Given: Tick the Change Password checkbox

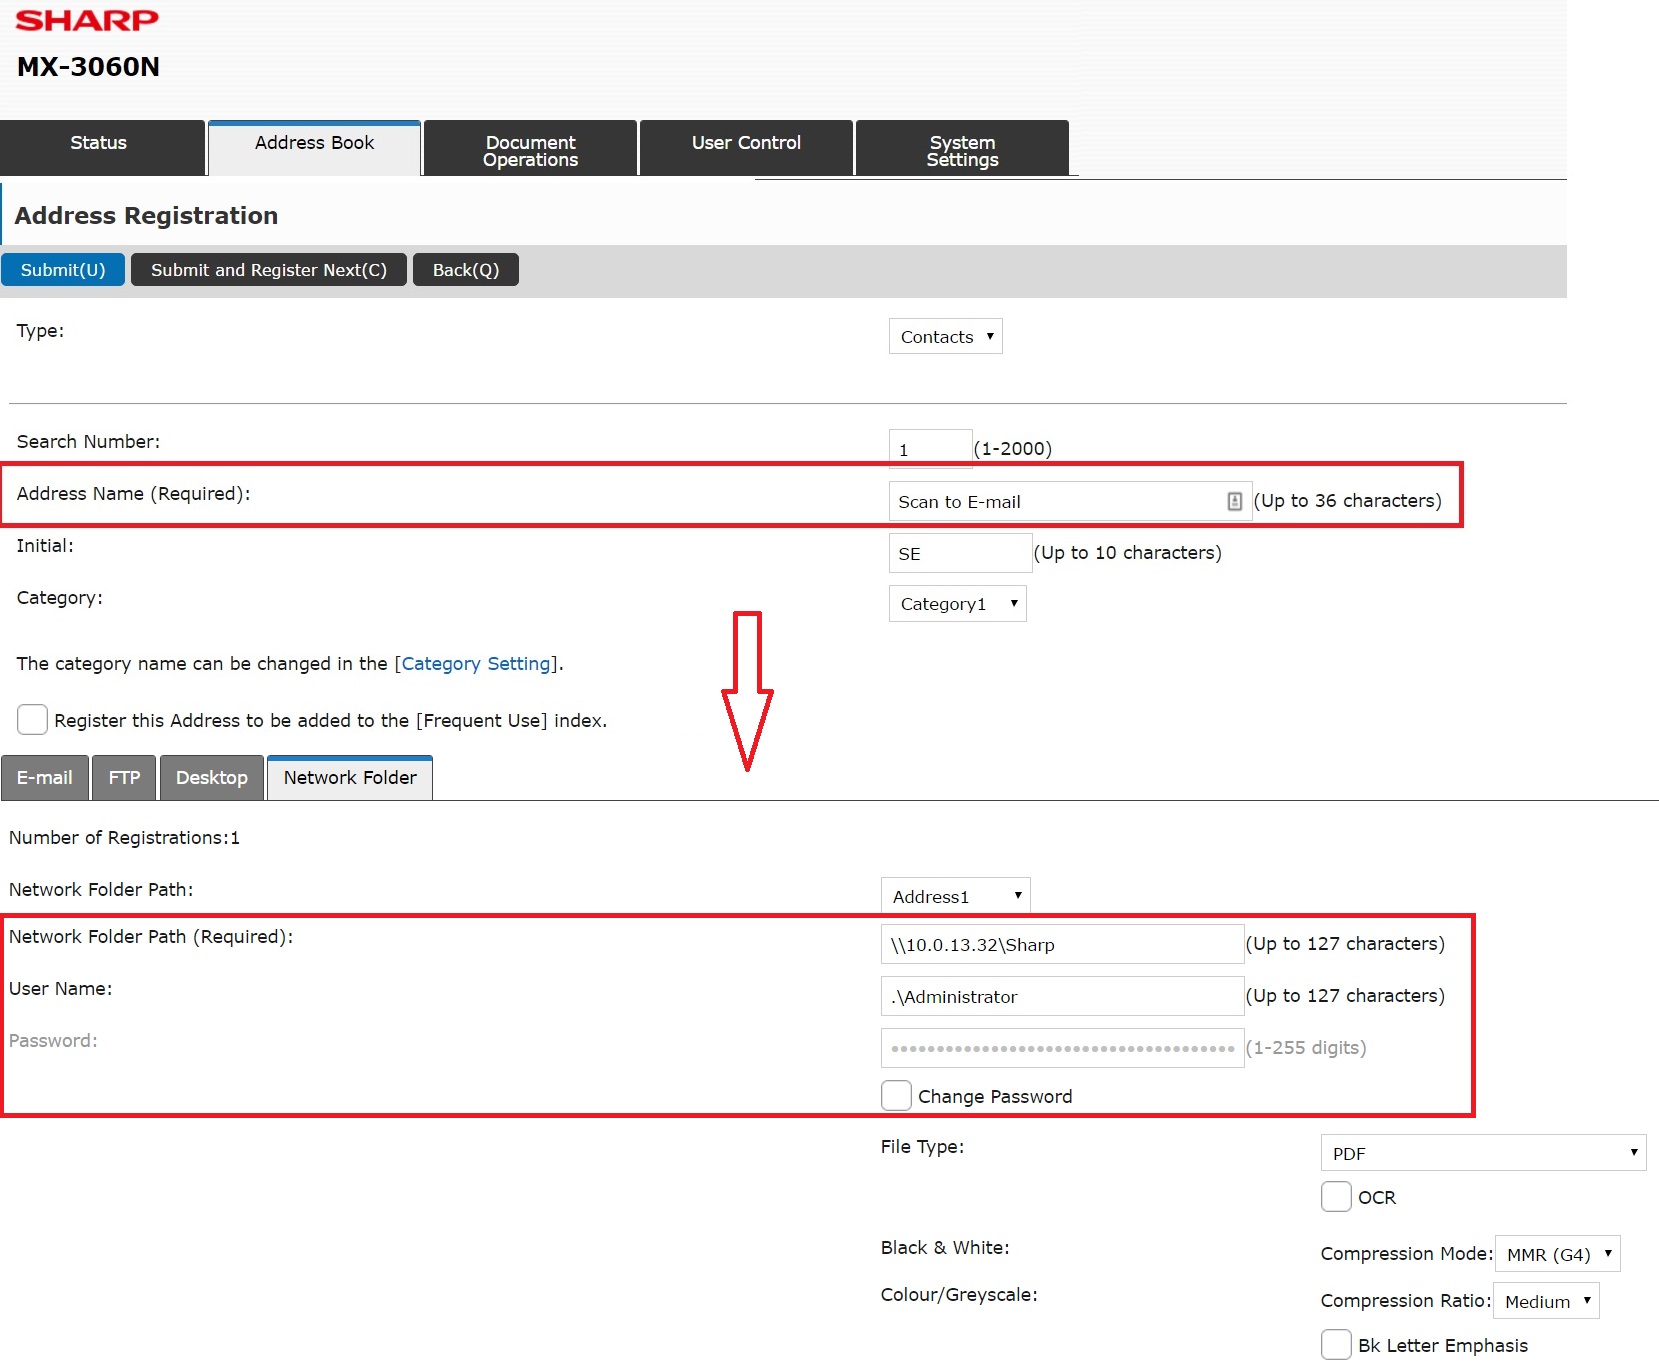Looking at the screenshot, I should [896, 1096].
